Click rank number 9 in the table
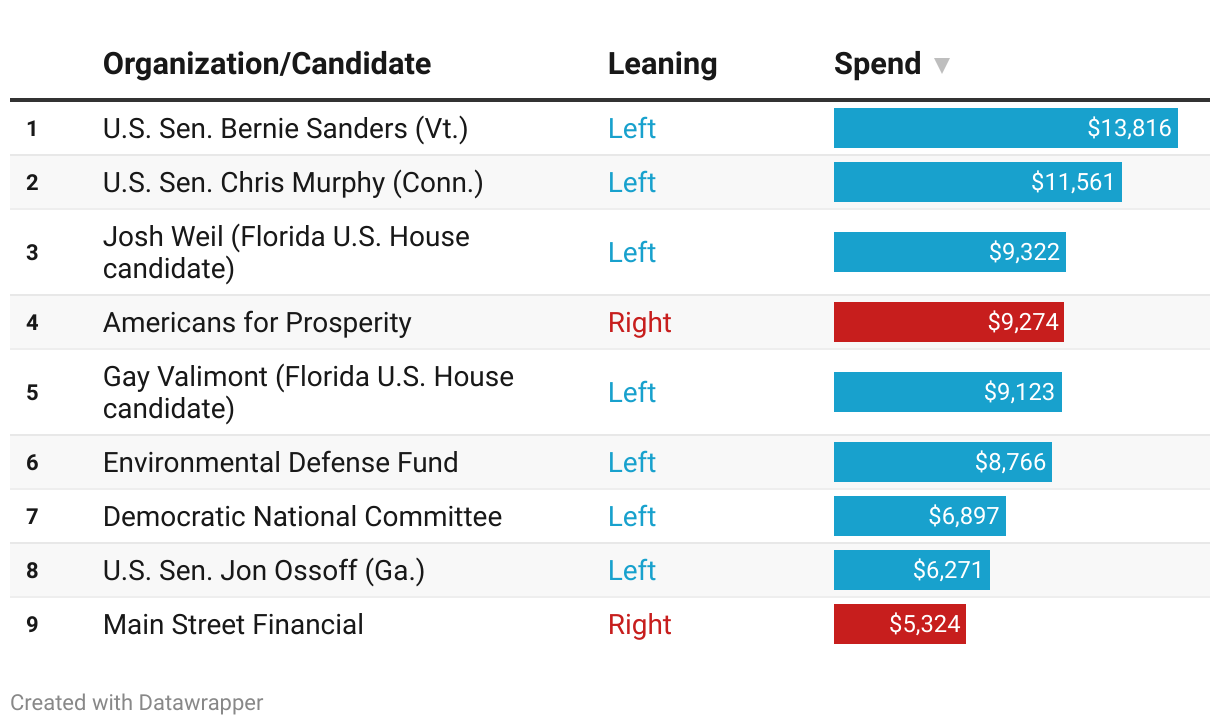1220x726 pixels. click(x=32, y=624)
